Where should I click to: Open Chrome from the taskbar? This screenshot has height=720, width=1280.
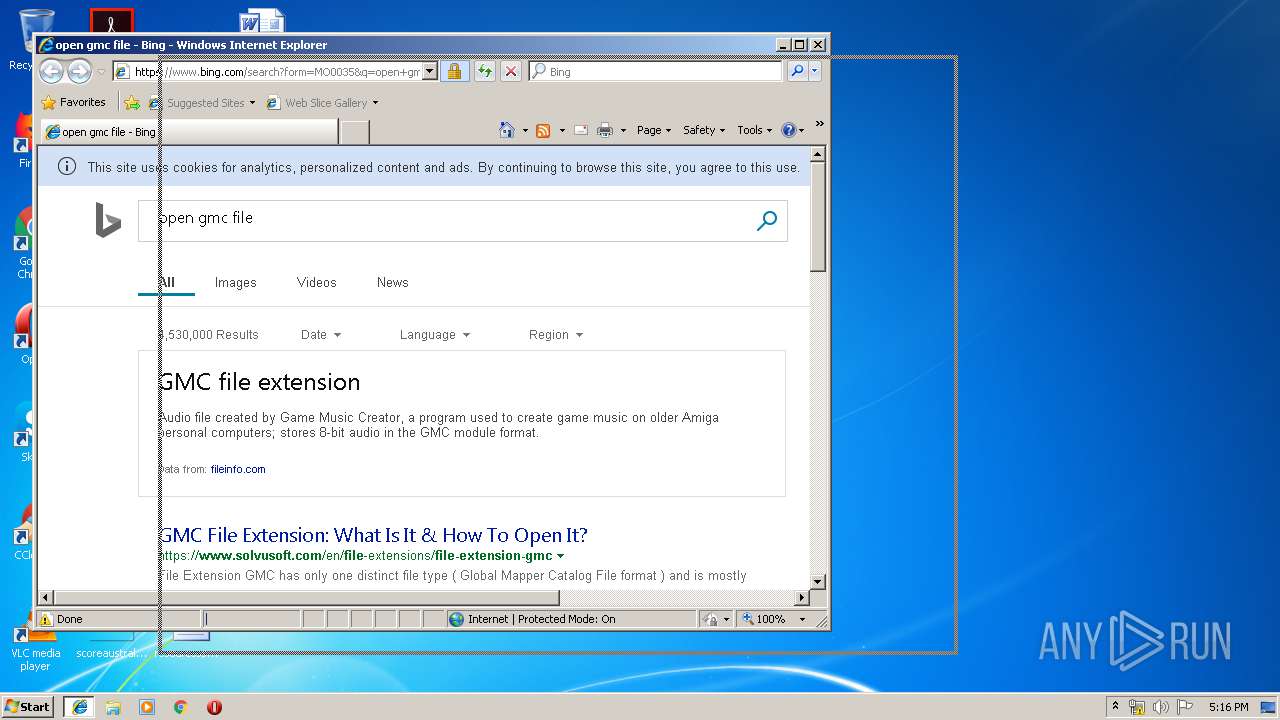tap(181, 707)
